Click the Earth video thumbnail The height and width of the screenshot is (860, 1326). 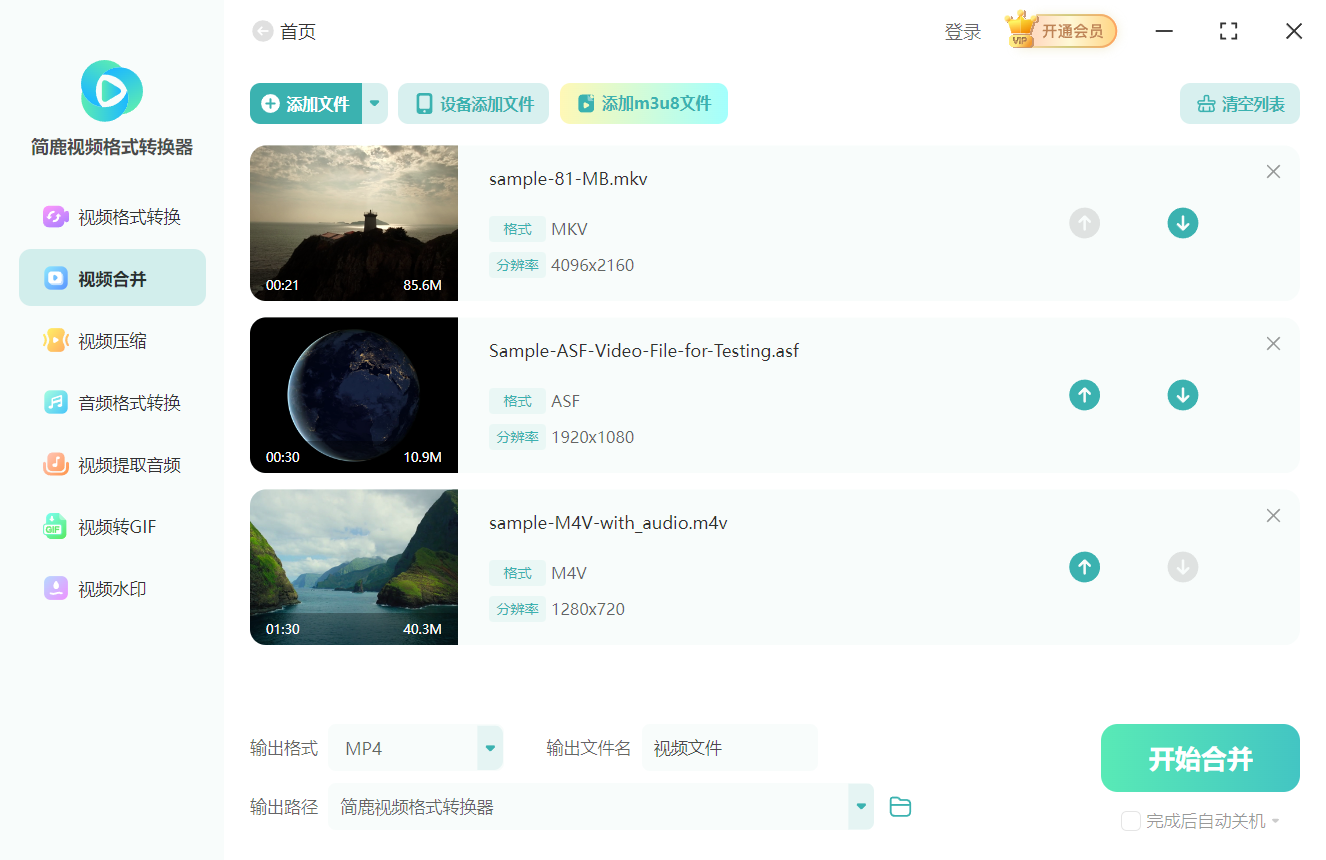tap(353, 395)
